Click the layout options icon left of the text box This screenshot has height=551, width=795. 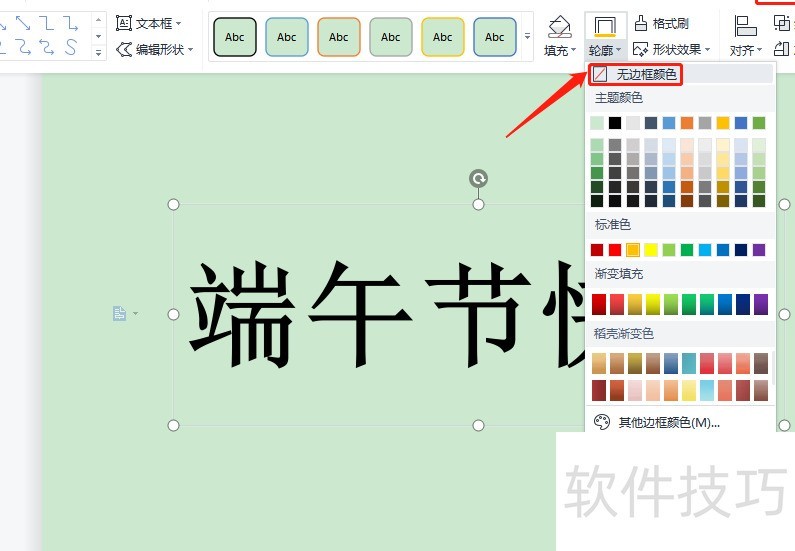pos(119,313)
